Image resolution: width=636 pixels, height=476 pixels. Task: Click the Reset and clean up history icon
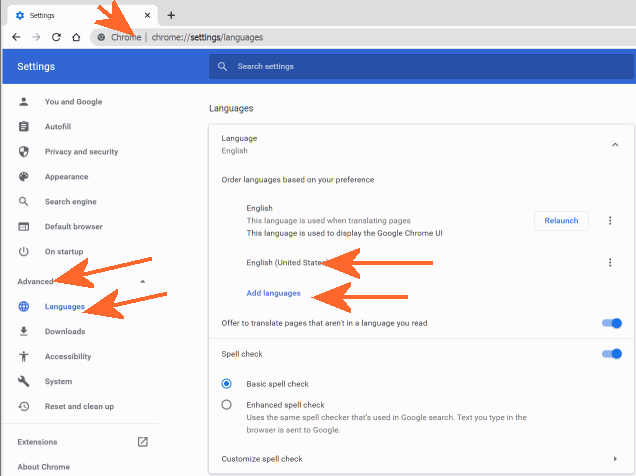click(24, 406)
